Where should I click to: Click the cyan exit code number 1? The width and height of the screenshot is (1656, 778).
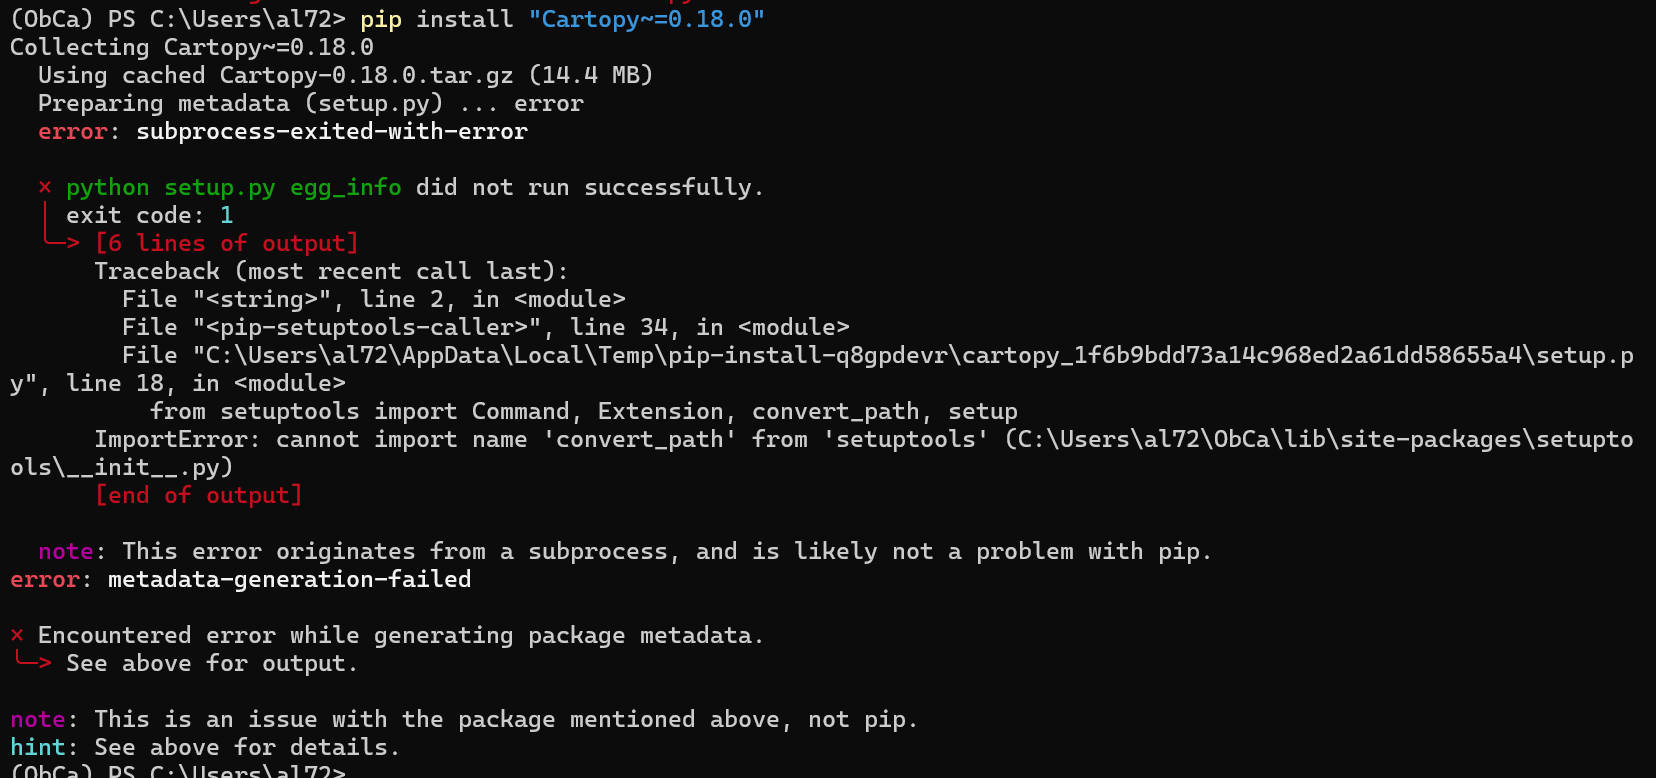[227, 215]
